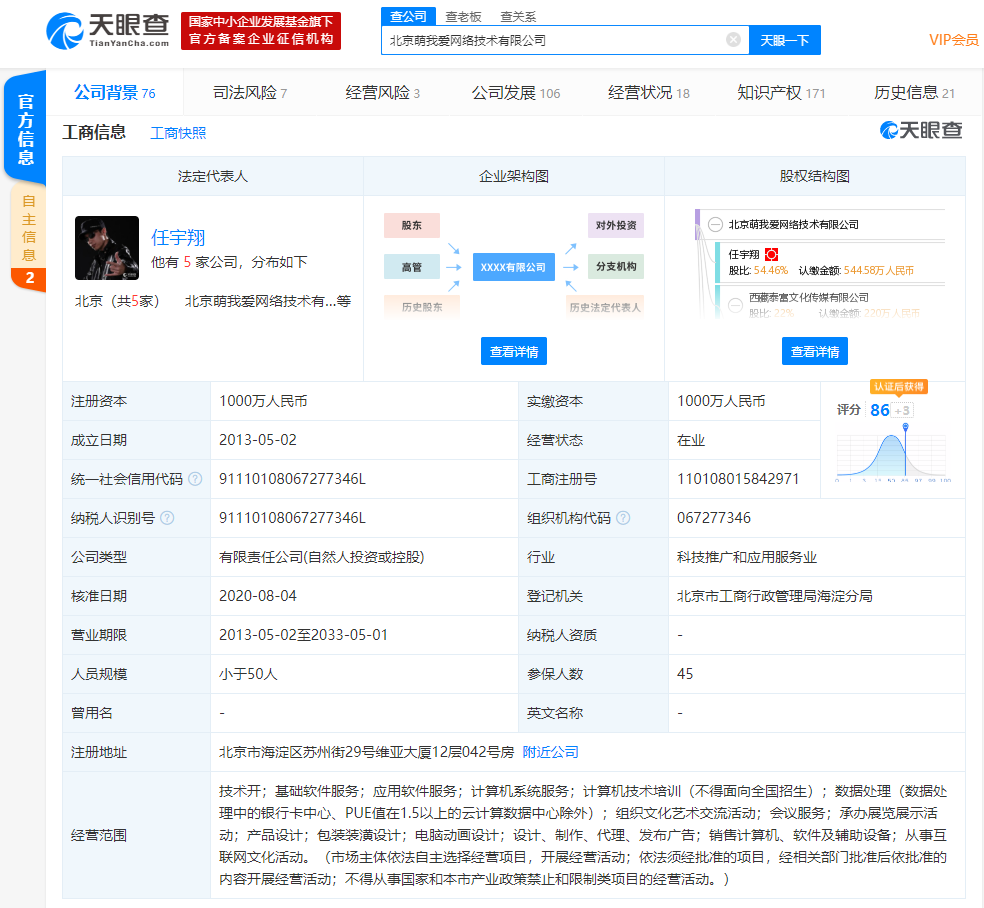Screen dimensions: 984x908
Task: Clear the search box with the X icon
Action: pos(733,40)
